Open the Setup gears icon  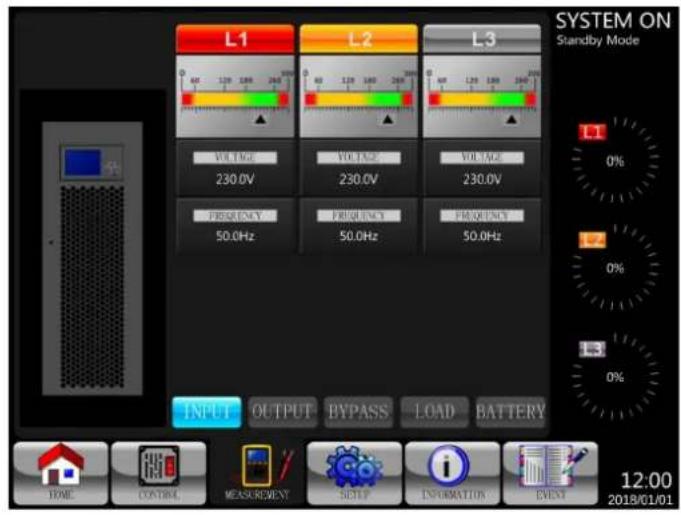pyautogui.click(x=354, y=473)
